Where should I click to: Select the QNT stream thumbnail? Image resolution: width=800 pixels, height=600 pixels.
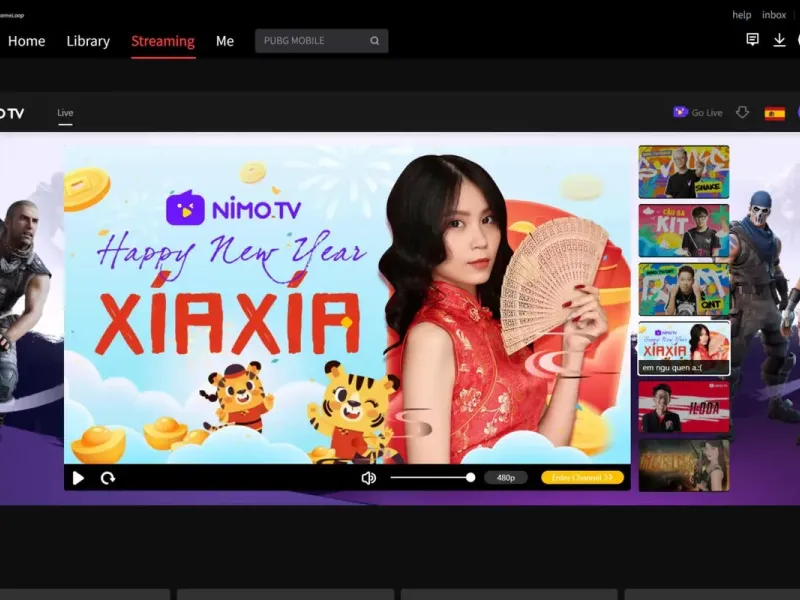coord(684,289)
